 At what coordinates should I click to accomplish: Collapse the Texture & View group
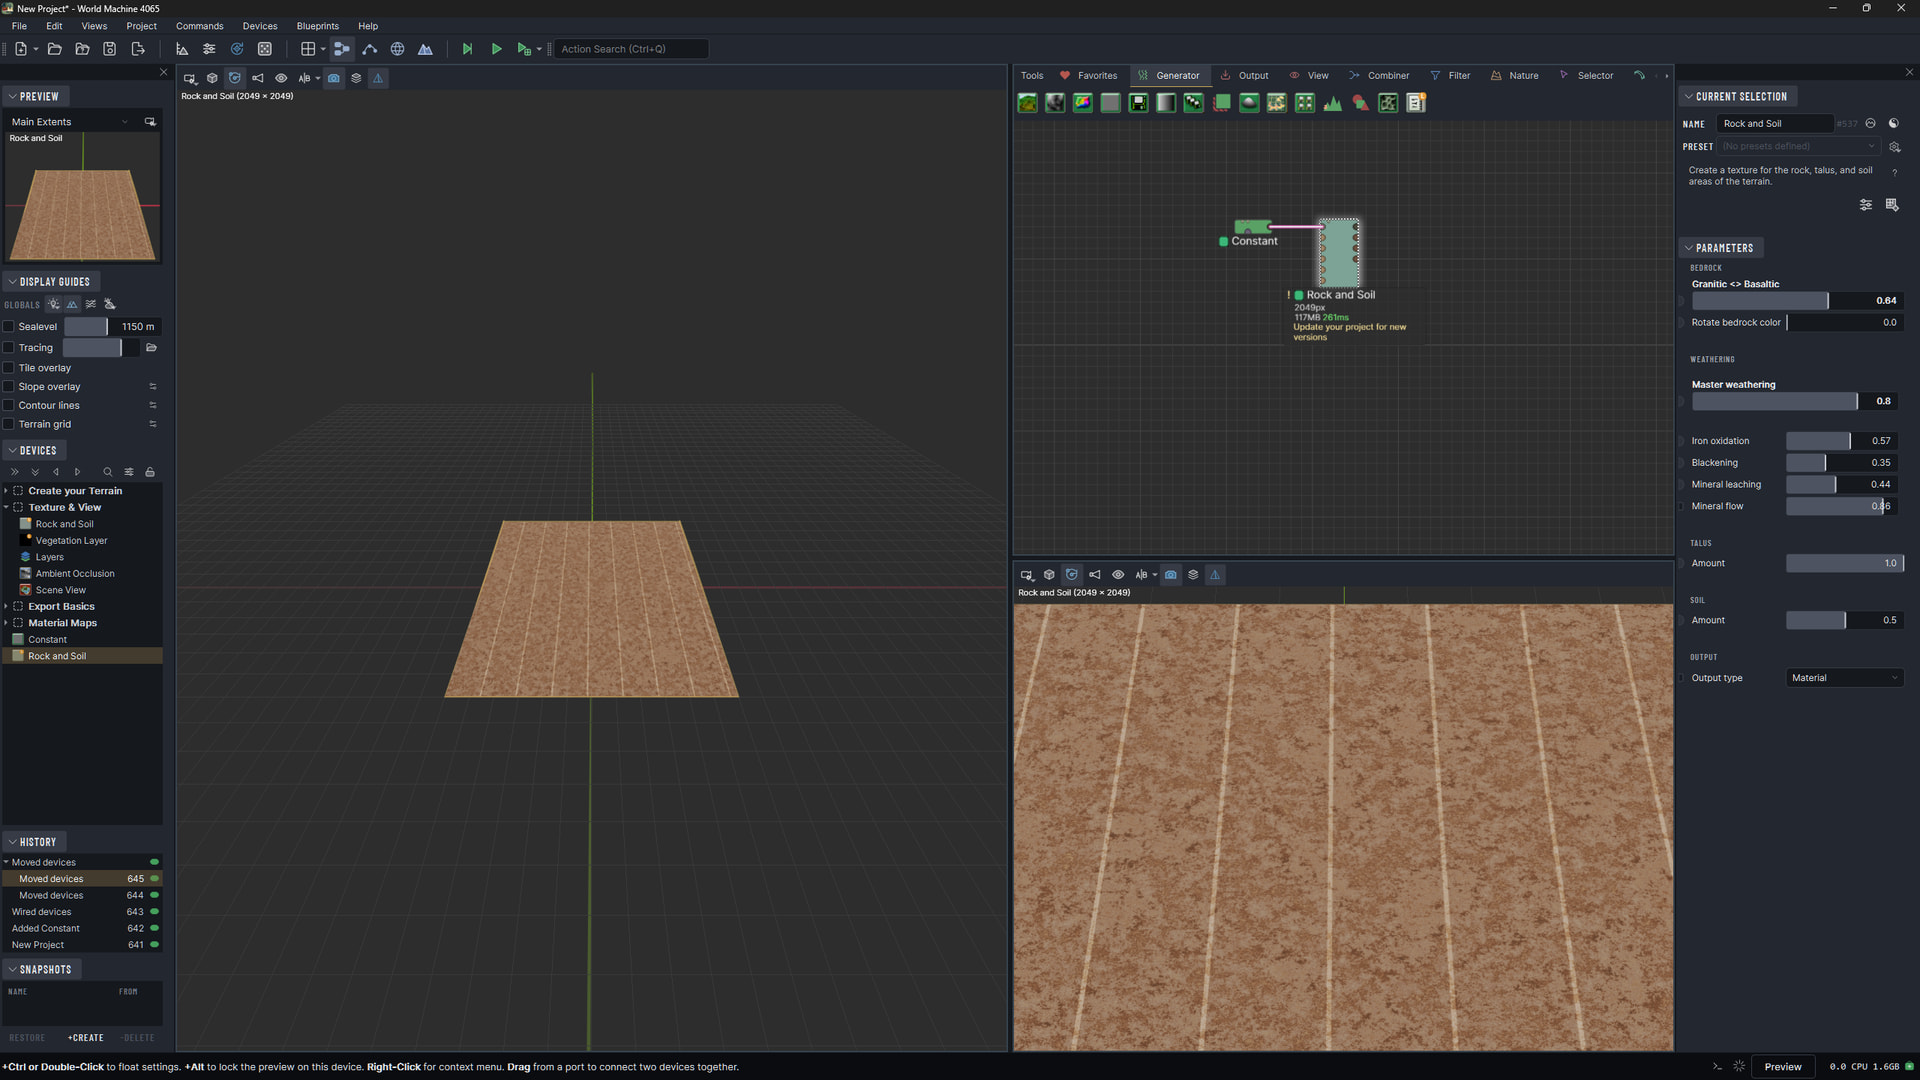pos(6,508)
